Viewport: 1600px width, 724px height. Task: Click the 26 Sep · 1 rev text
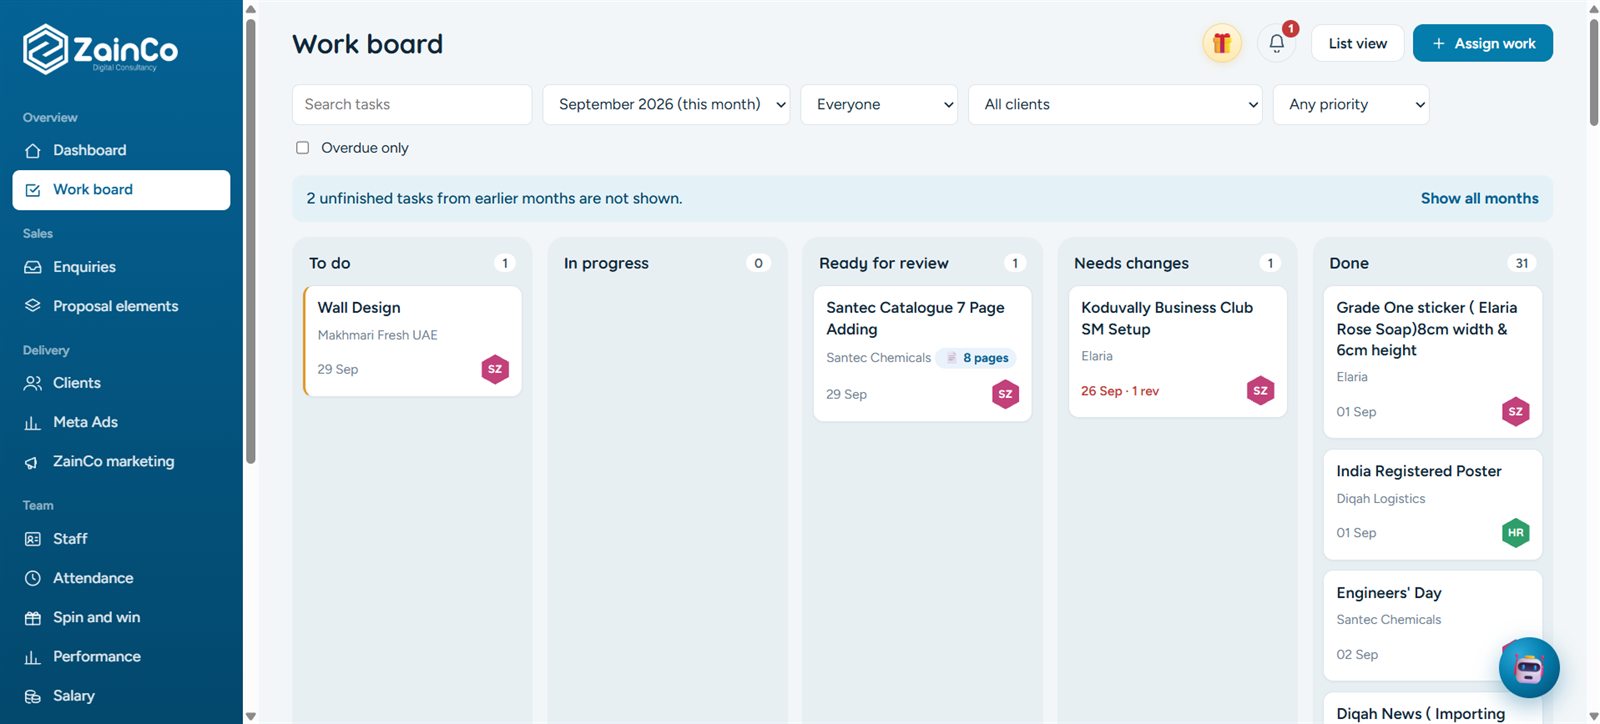1120,391
